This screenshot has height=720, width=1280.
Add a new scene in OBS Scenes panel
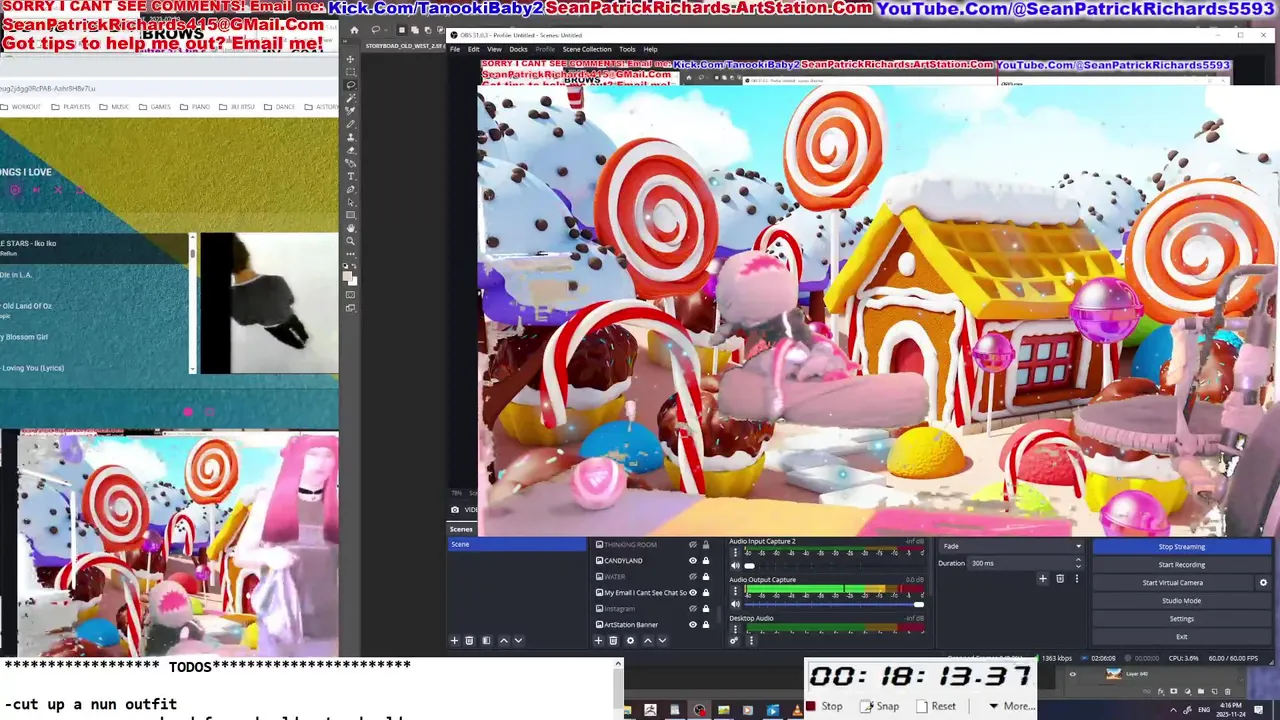(454, 640)
